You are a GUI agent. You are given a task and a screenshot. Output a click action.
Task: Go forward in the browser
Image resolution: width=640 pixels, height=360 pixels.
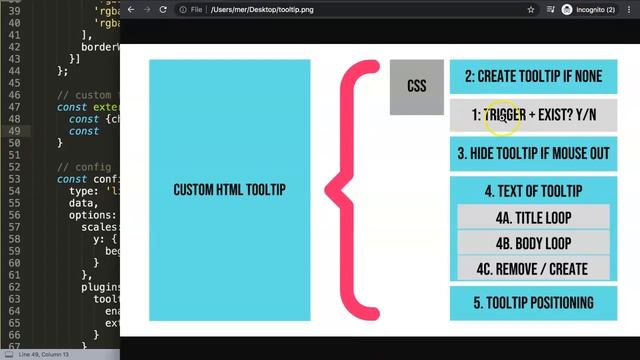click(147, 9)
